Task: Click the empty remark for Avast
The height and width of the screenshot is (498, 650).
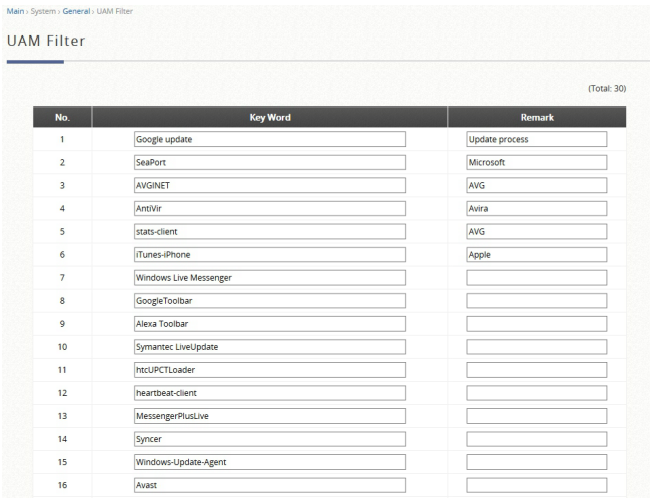Action: (537, 485)
